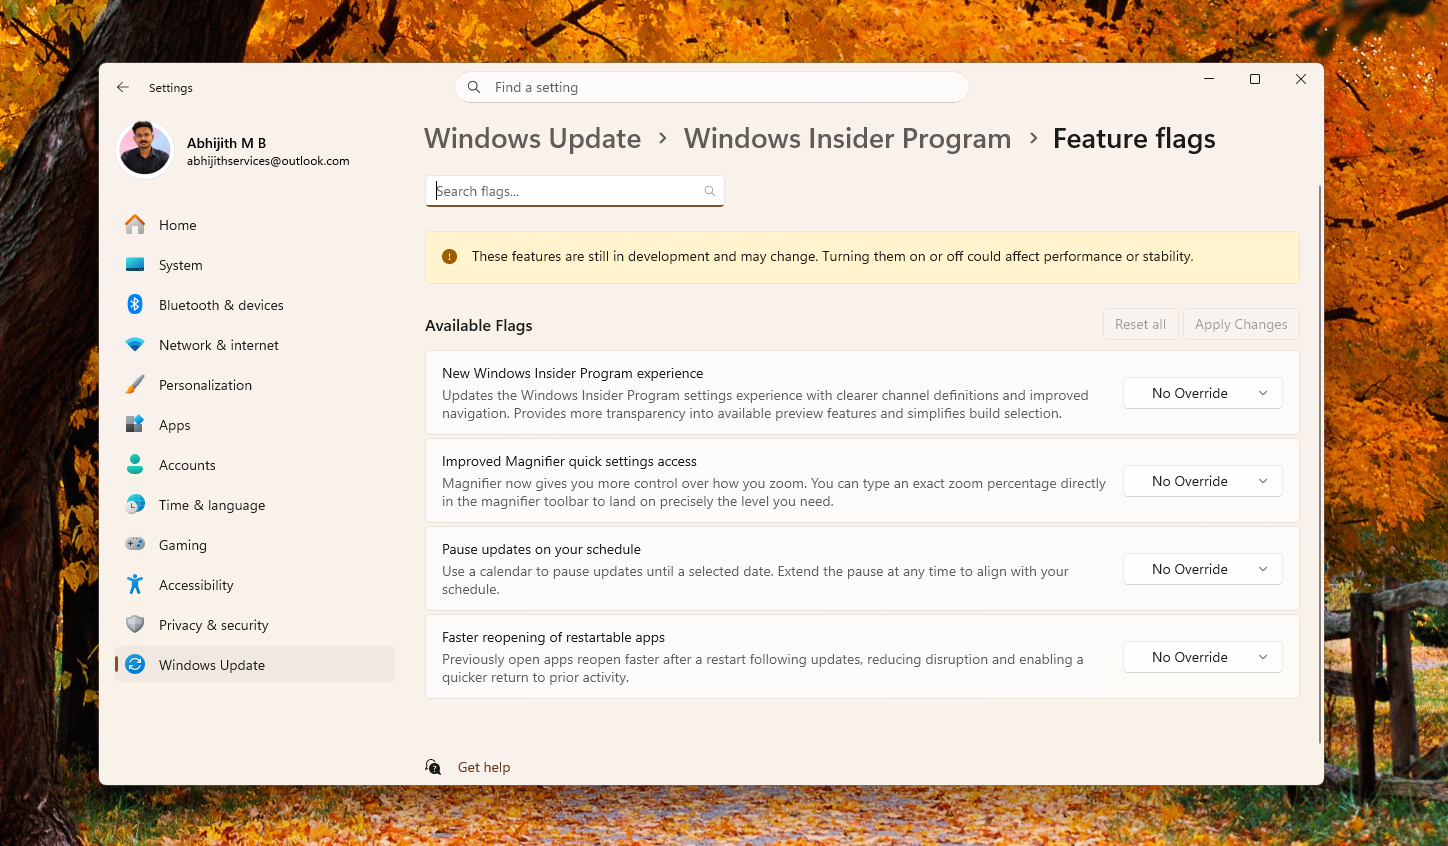Click the System monitor icon
The height and width of the screenshot is (846, 1448).
click(135, 264)
